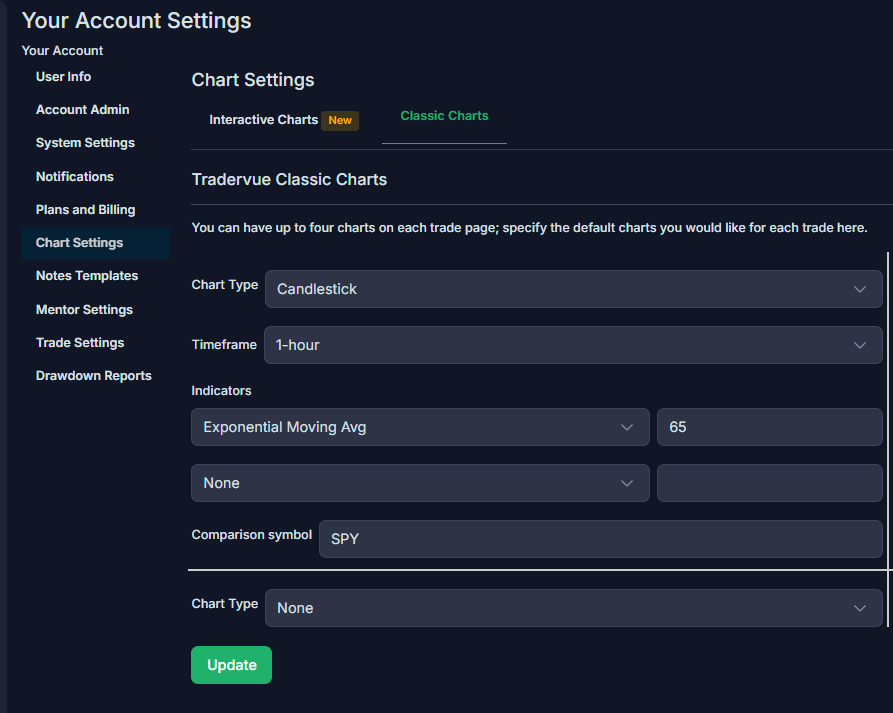Viewport: 893px width, 713px height.
Task: Click the Indicators label
Action: tap(221, 391)
